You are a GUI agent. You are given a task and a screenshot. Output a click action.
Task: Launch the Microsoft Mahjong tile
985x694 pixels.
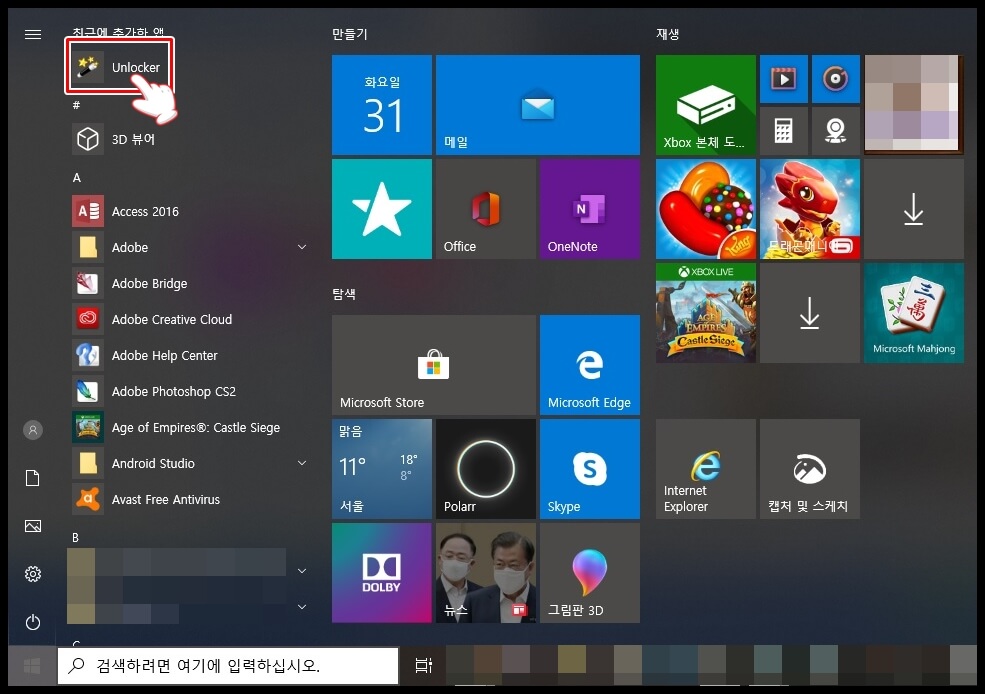[913, 313]
